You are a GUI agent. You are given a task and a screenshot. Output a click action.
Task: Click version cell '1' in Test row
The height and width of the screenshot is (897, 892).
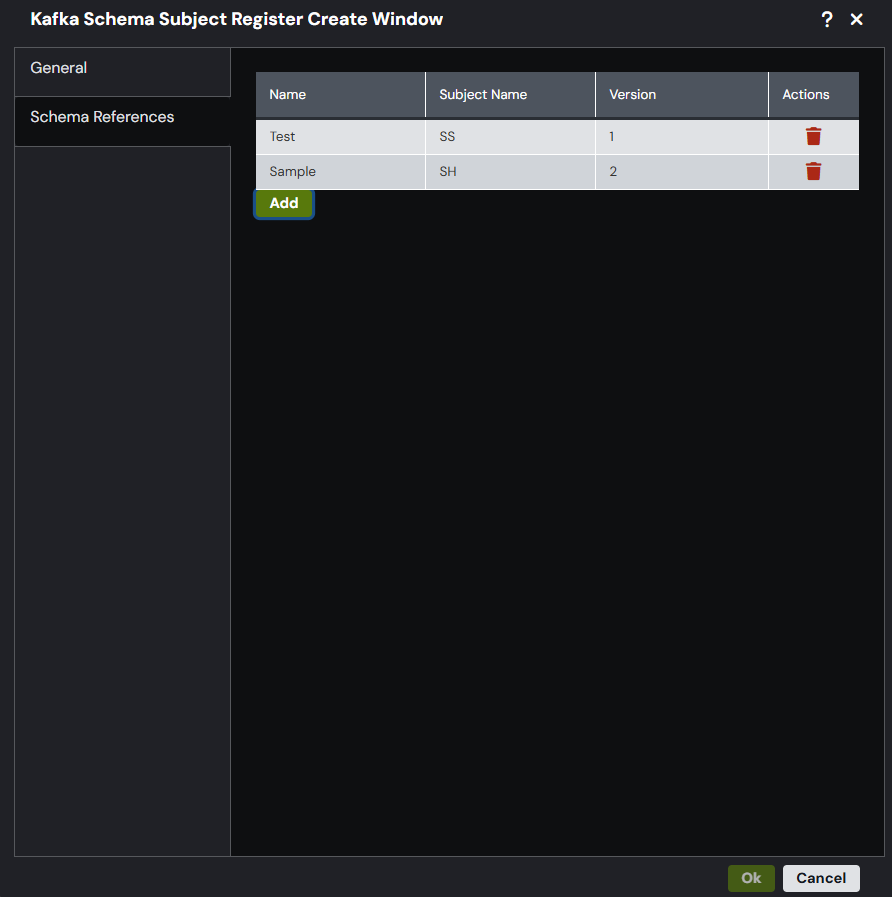(x=681, y=137)
